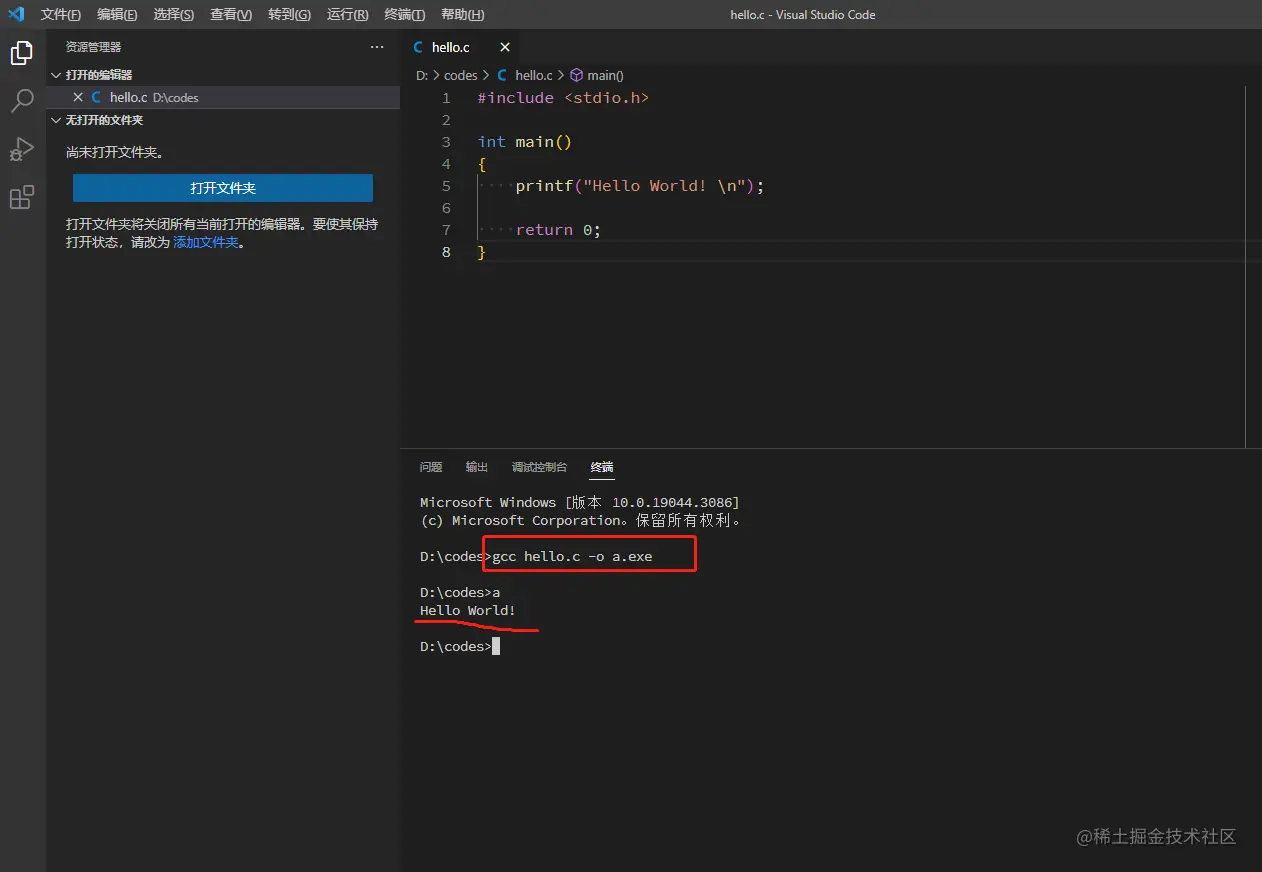Click line number 5 in the gutter

pyautogui.click(x=446, y=186)
